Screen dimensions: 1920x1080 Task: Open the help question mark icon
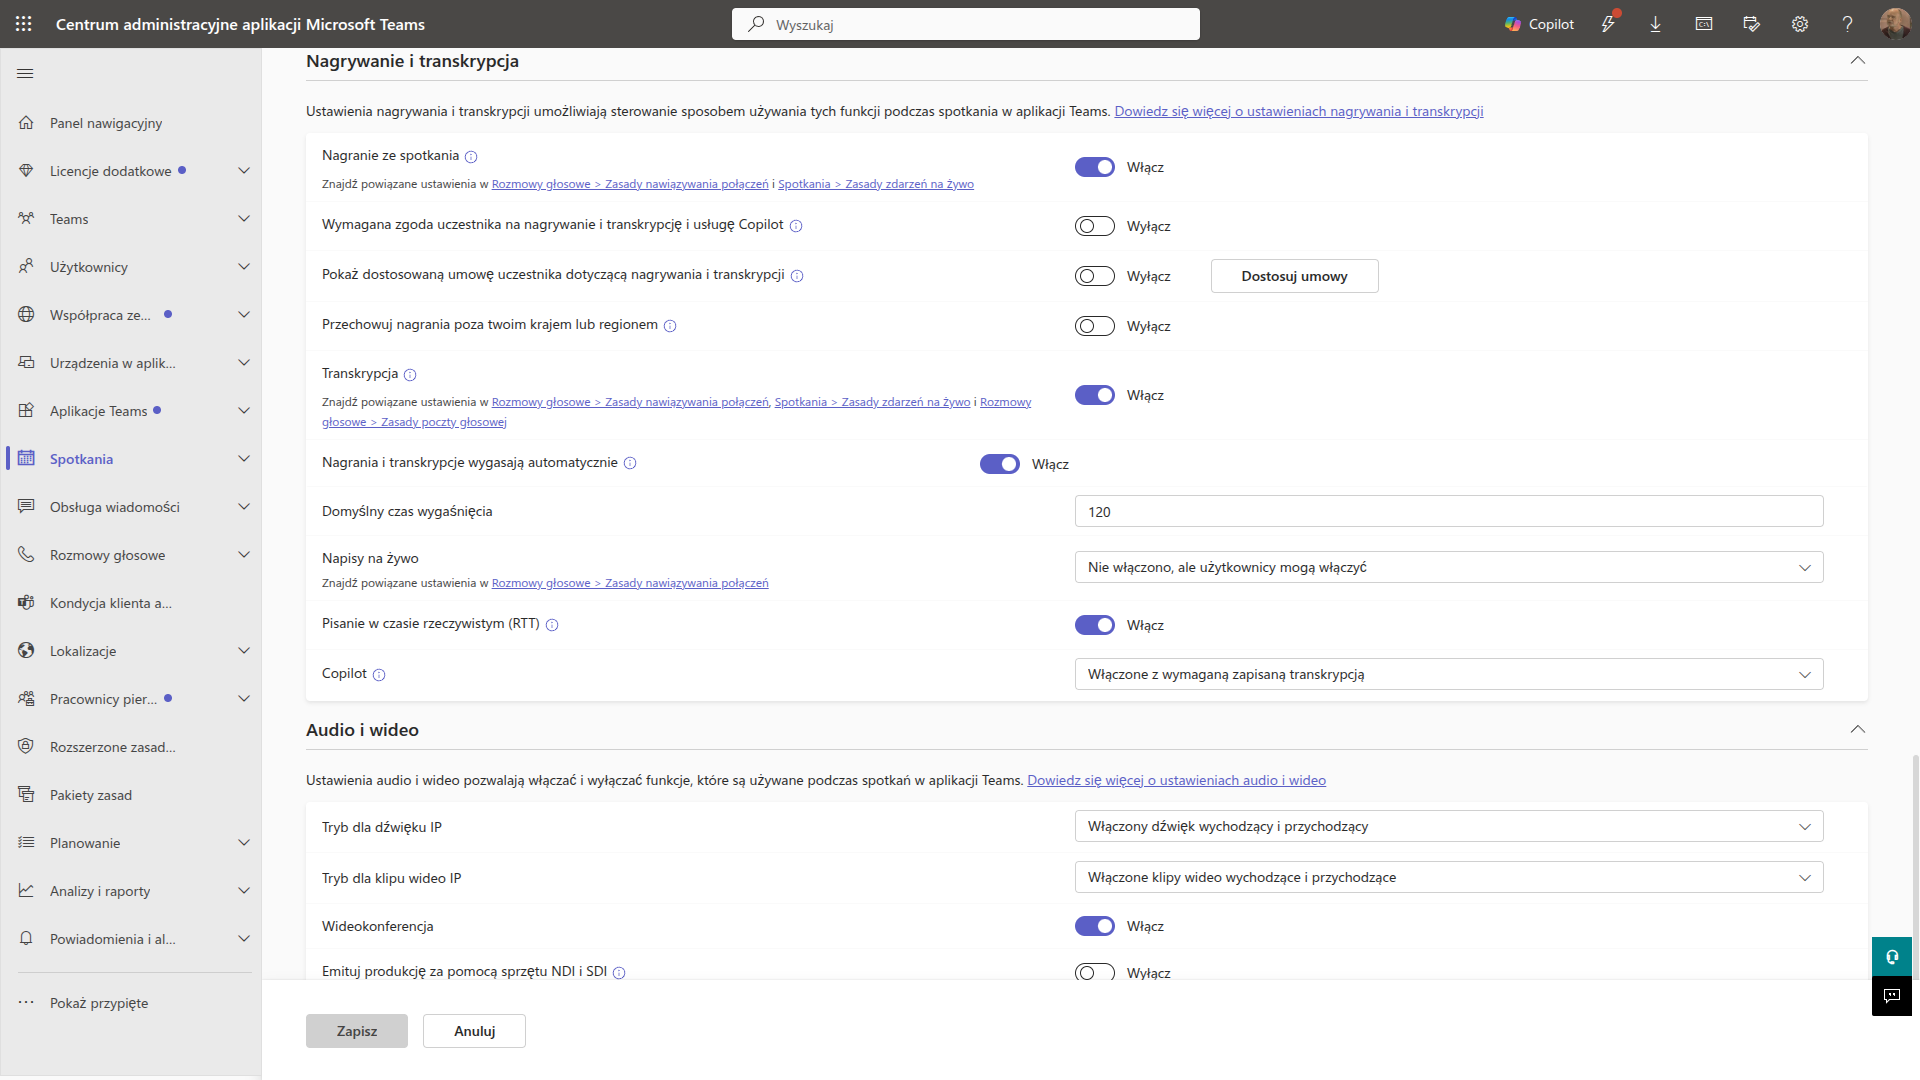pyautogui.click(x=1848, y=24)
